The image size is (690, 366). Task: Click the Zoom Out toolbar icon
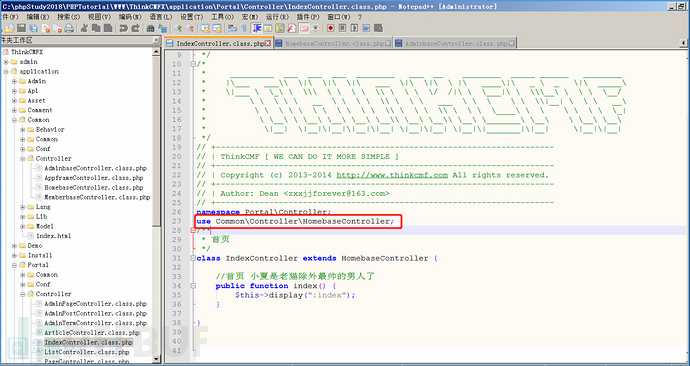coord(190,28)
